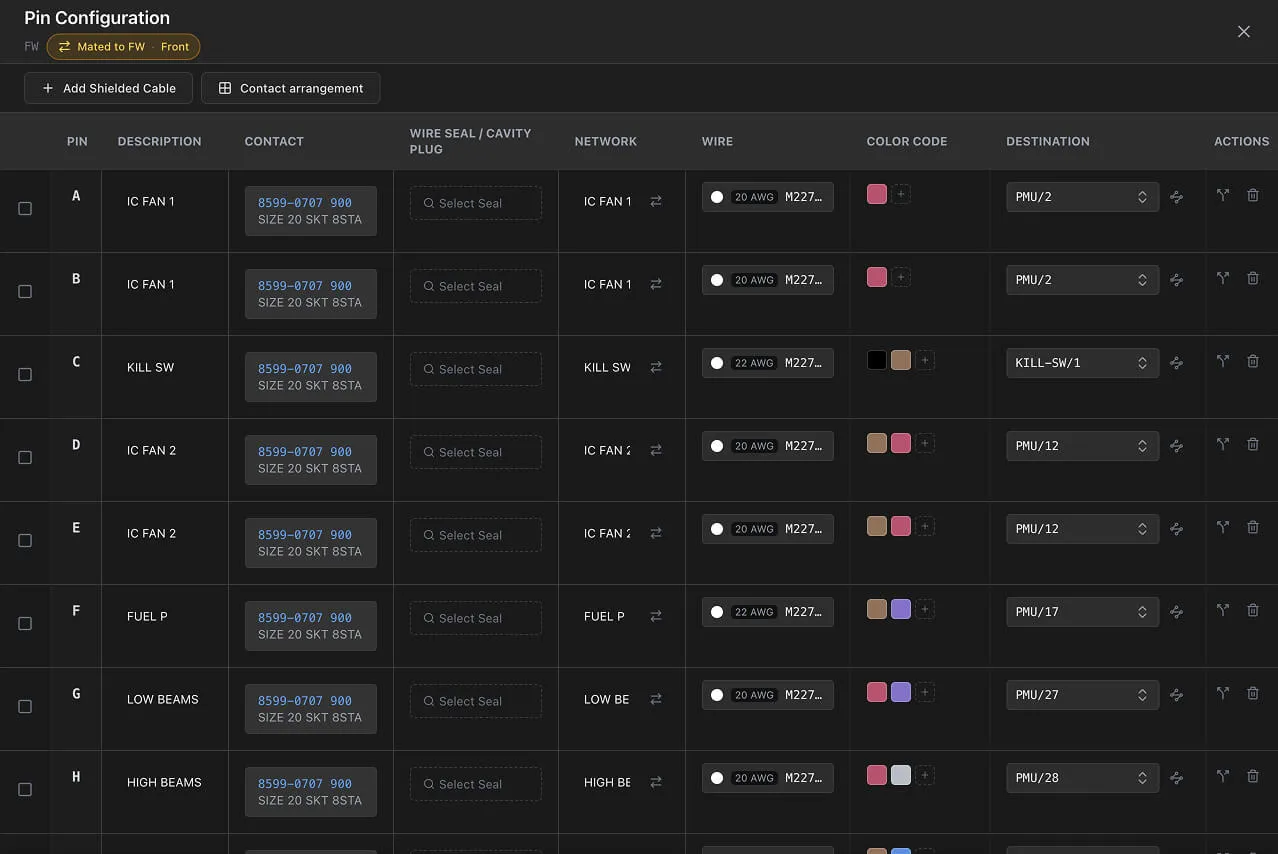Open wire selector 20 AWG for pin H
Viewport: 1278px width, 854px height.
(x=768, y=778)
